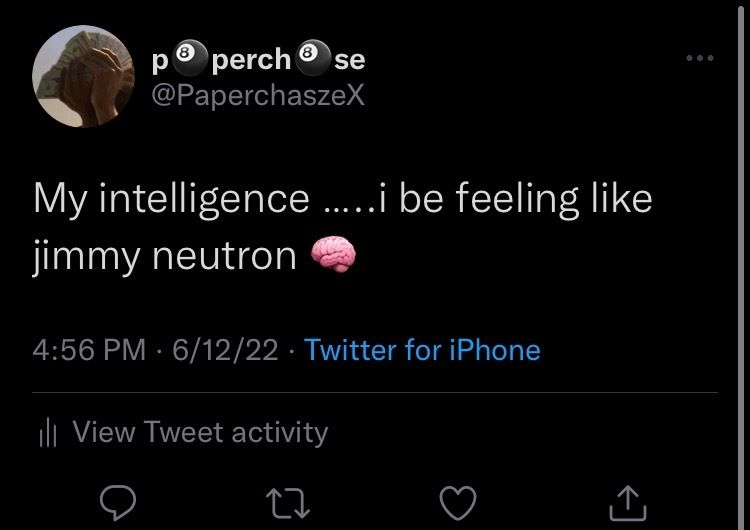Open the profile picture holding cash

pyautogui.click(x=83, y=76)
